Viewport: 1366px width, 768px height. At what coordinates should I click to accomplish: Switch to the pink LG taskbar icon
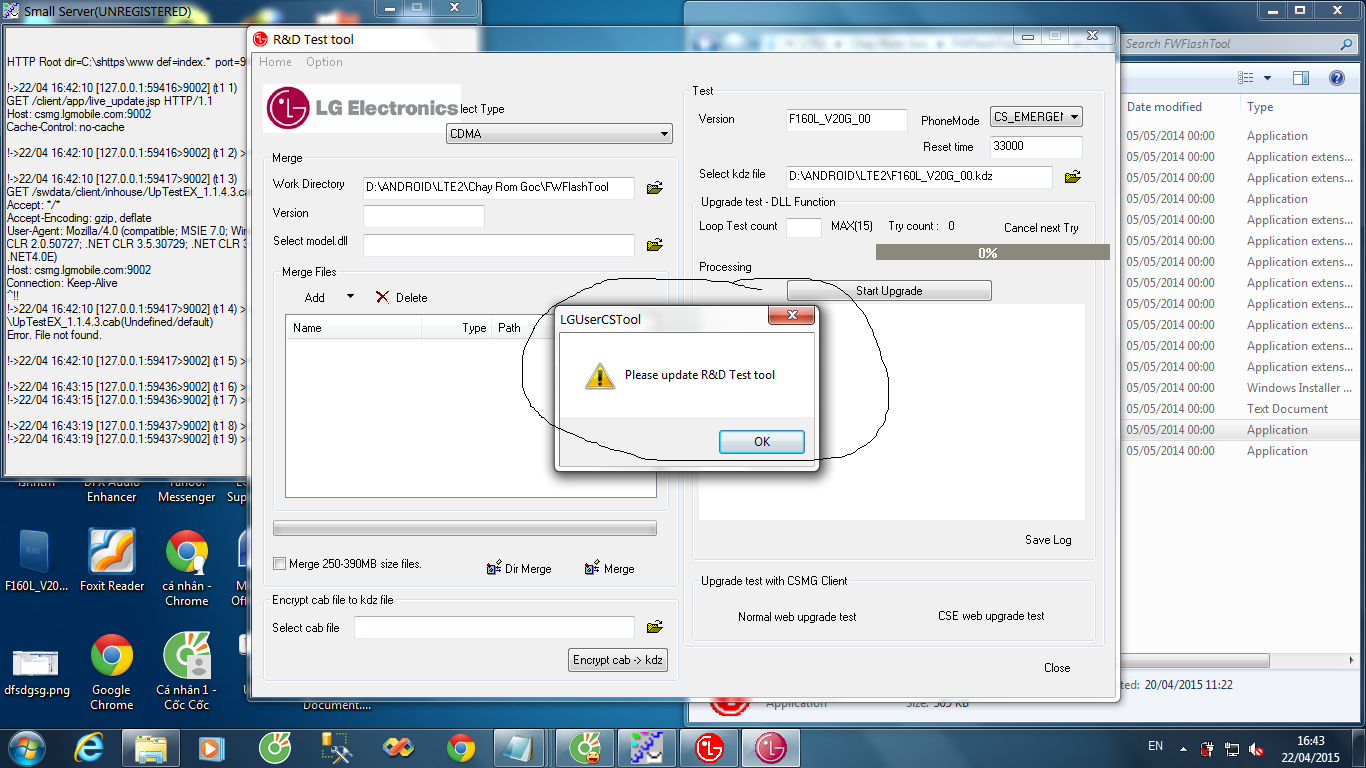pos(770,747)
